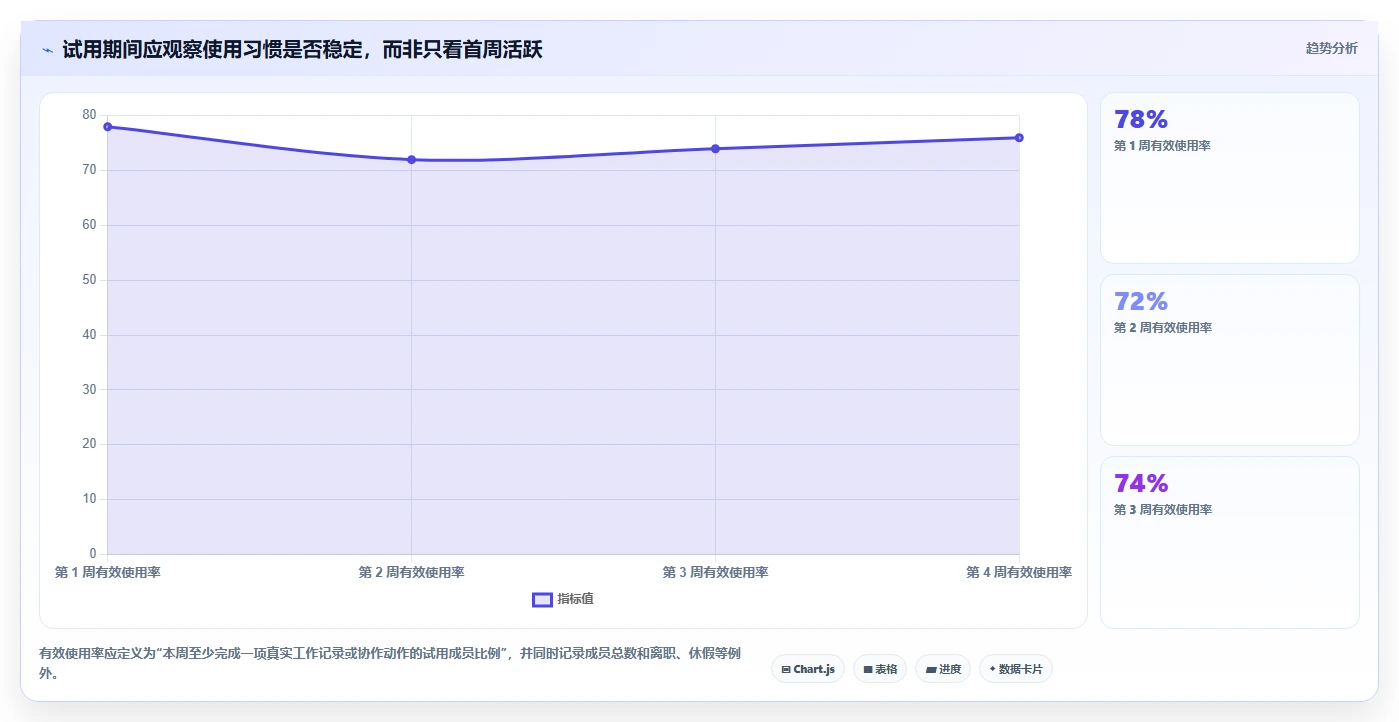Select the 进度 tag
Viewport: 1399px width, 722px height.
(x=943, y=669)
